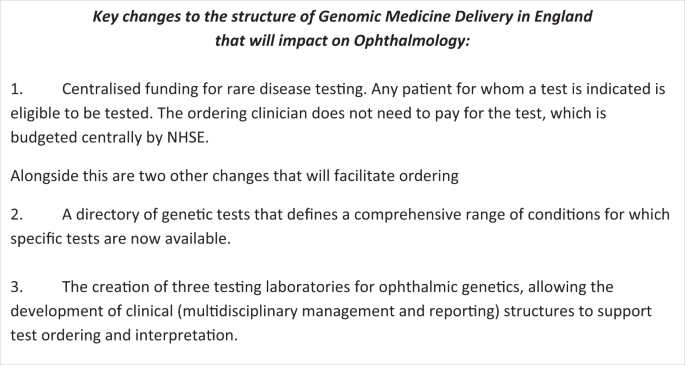Image resolution: width=685 pixels, height=365 pixels.
Task: Click the phrase 'specific tests are now available'
Action: tap(119, 239)
